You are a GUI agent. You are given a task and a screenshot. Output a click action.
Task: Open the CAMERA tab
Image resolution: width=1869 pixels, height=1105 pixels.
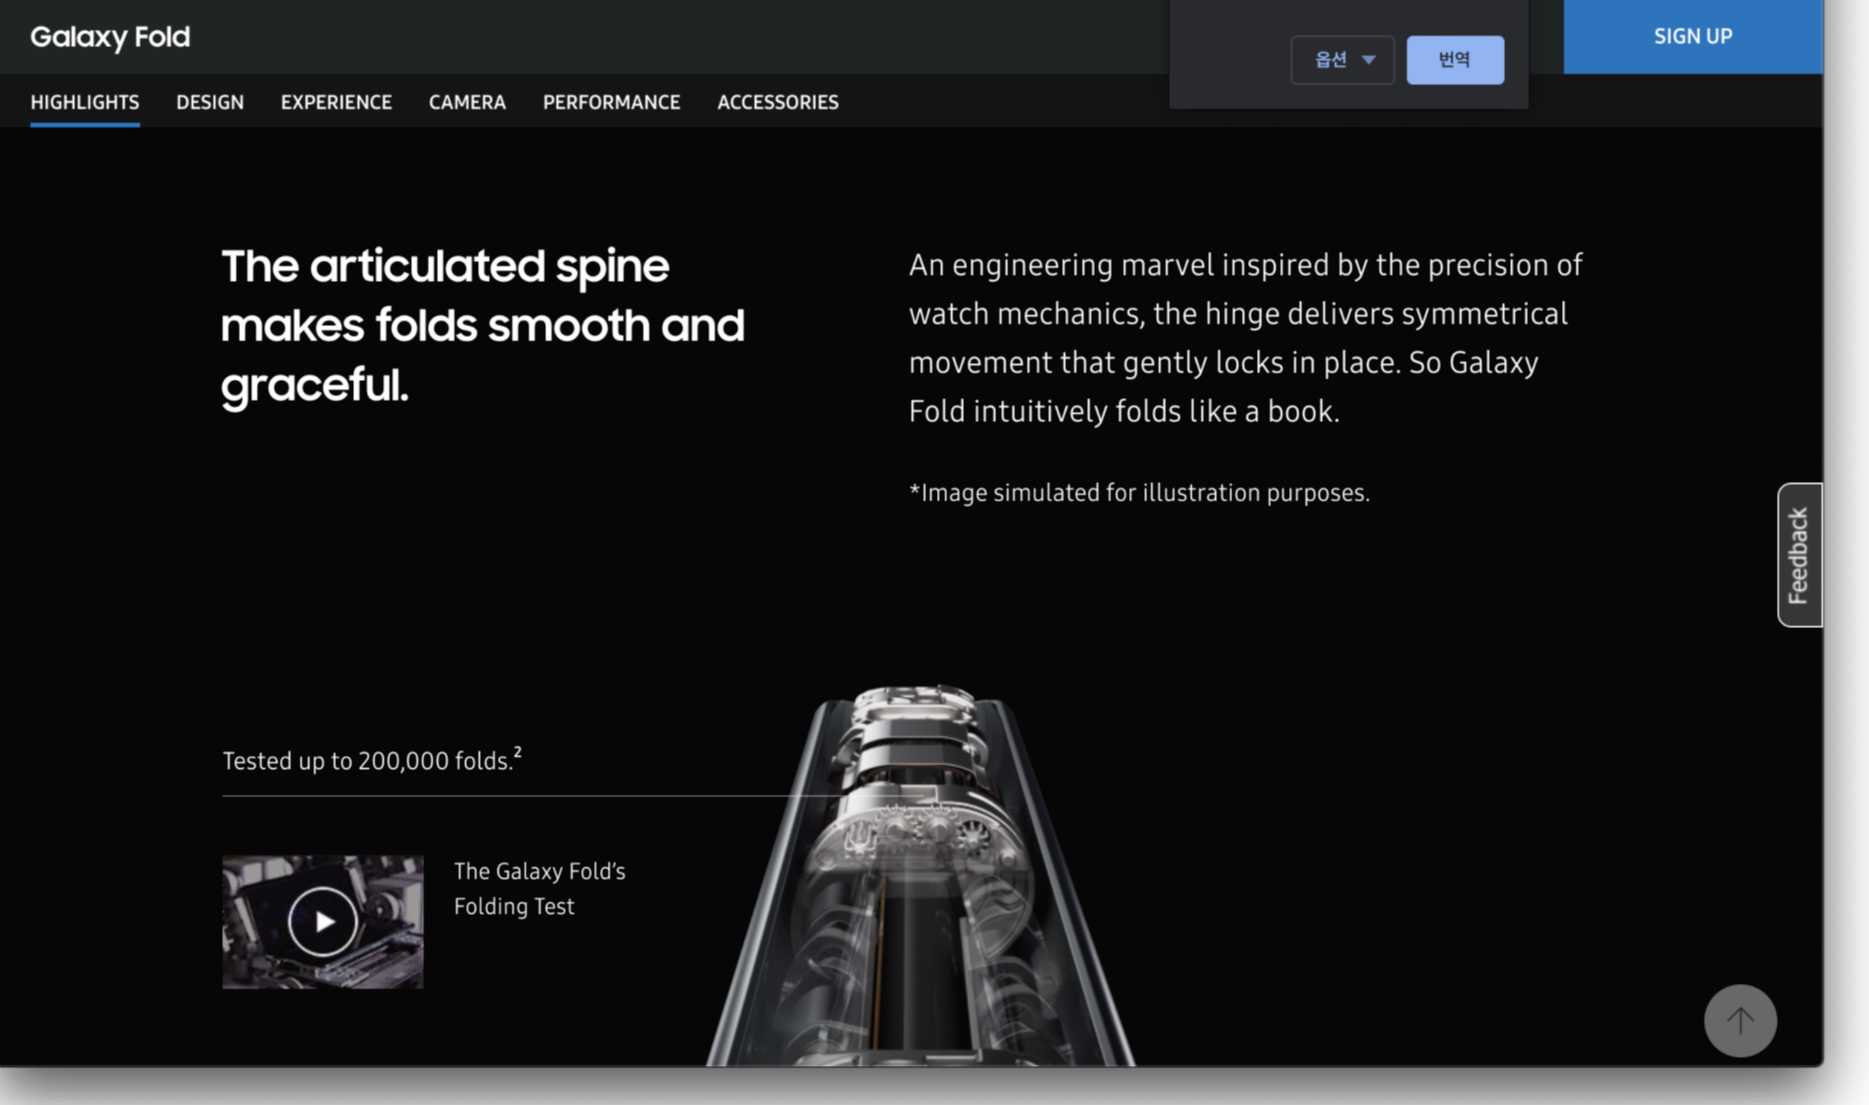(467, 102)
